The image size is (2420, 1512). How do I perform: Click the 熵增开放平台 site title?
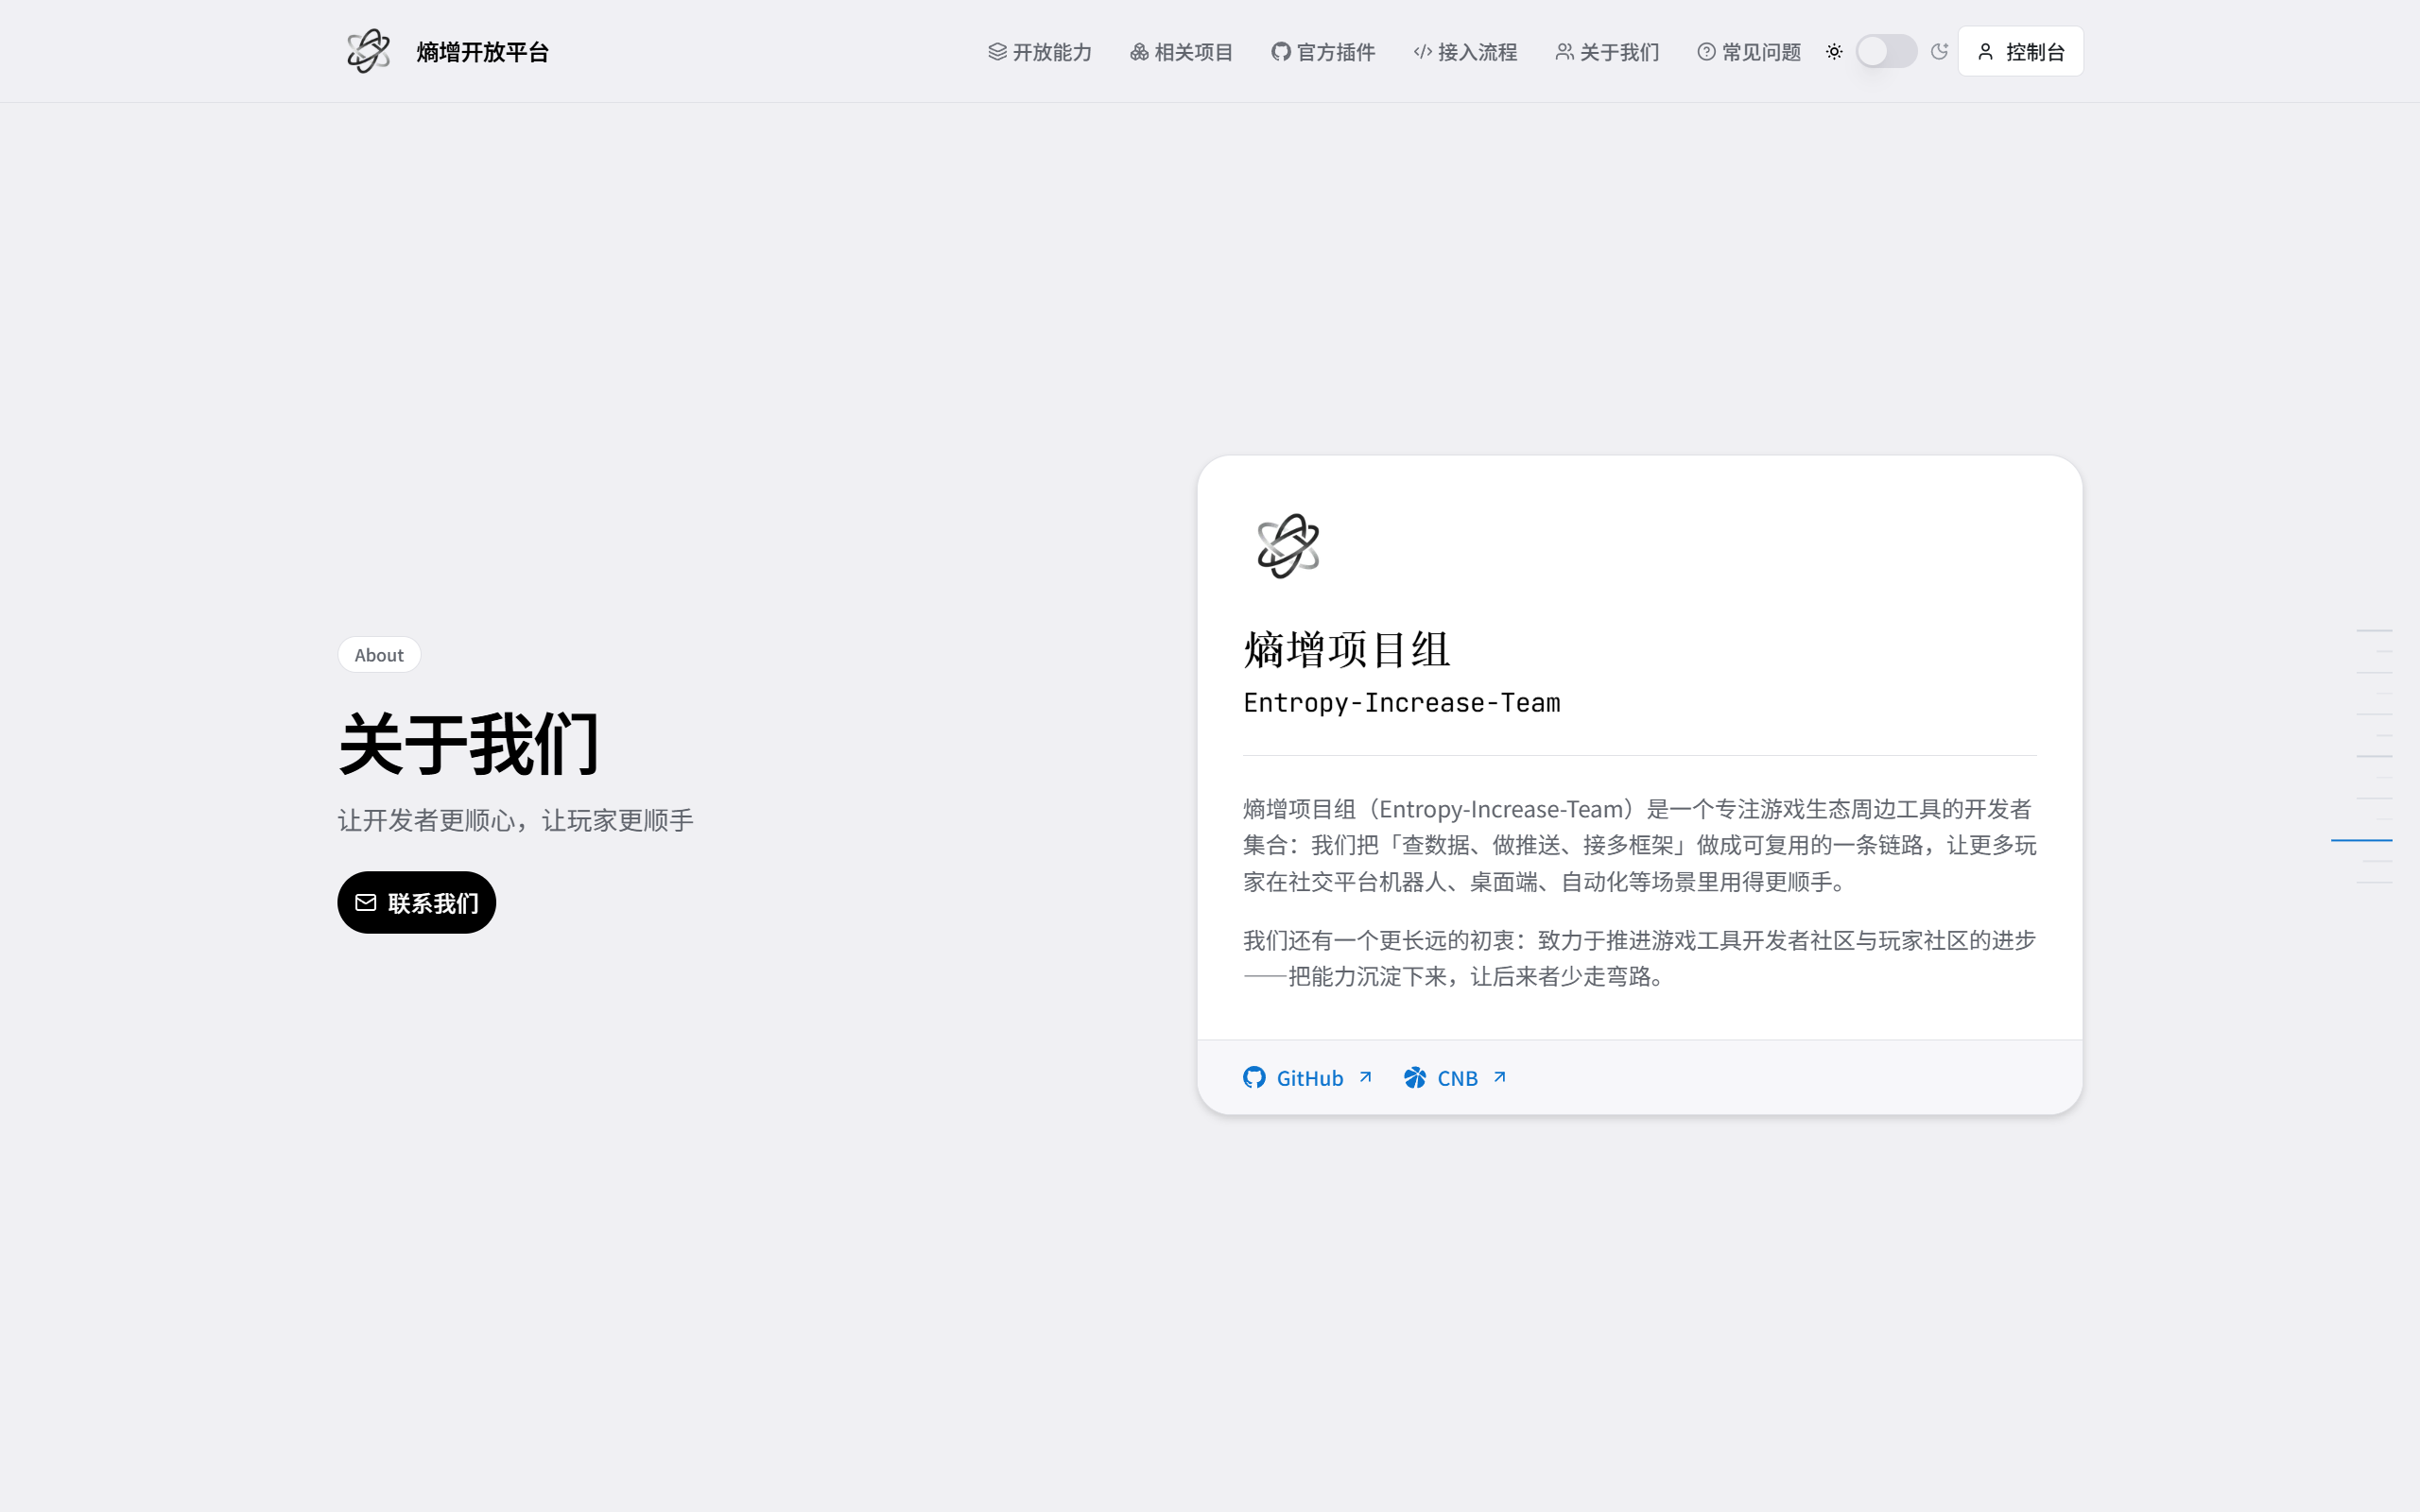coord(482,52)
